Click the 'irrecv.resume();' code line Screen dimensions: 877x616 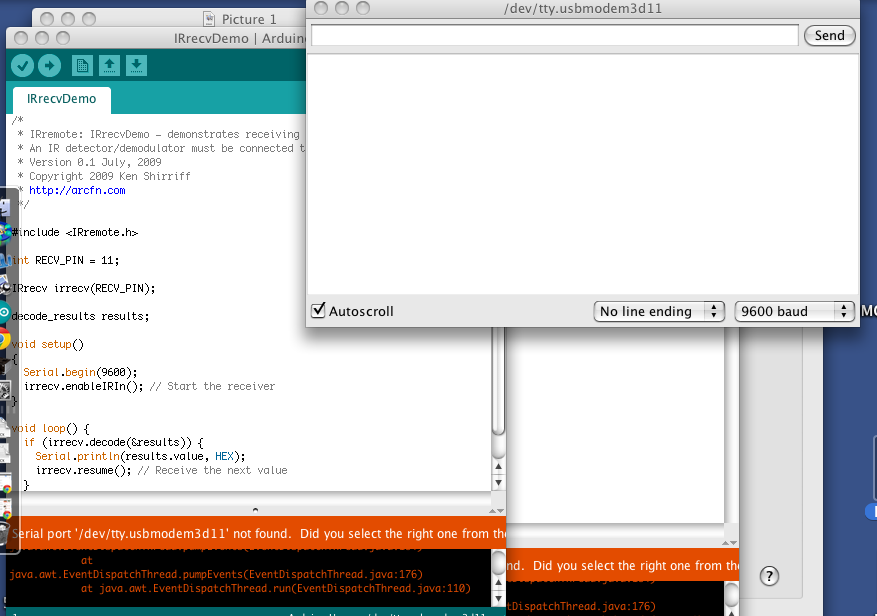tap(83, 470)
